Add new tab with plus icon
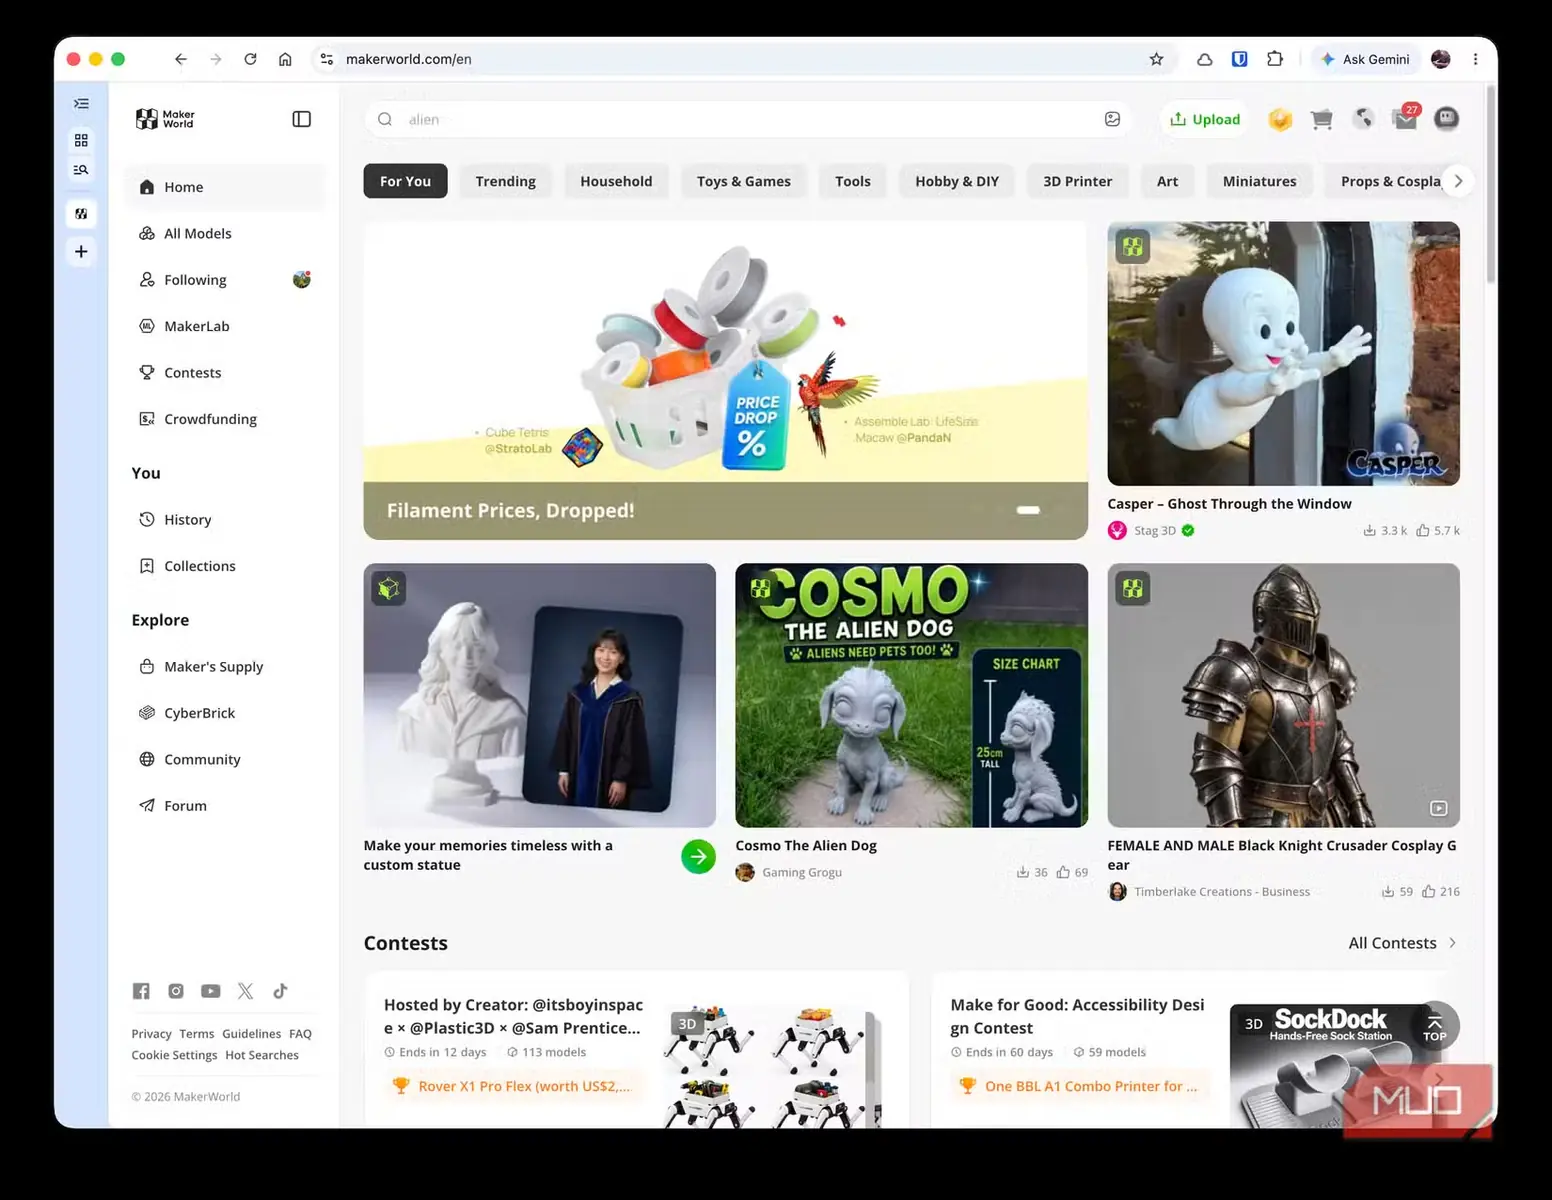 (81, 251)
